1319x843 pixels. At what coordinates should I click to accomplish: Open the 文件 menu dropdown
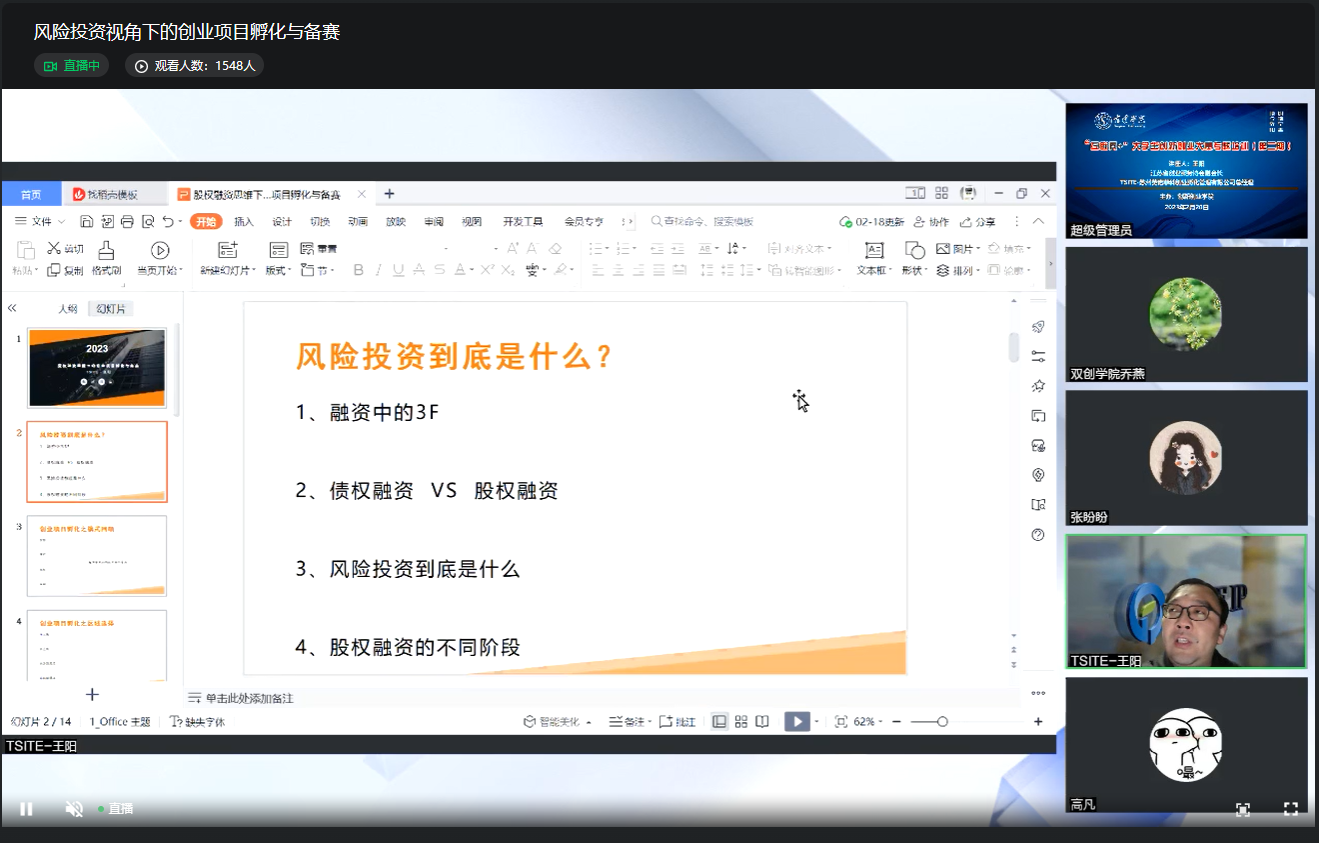(40, 221)
